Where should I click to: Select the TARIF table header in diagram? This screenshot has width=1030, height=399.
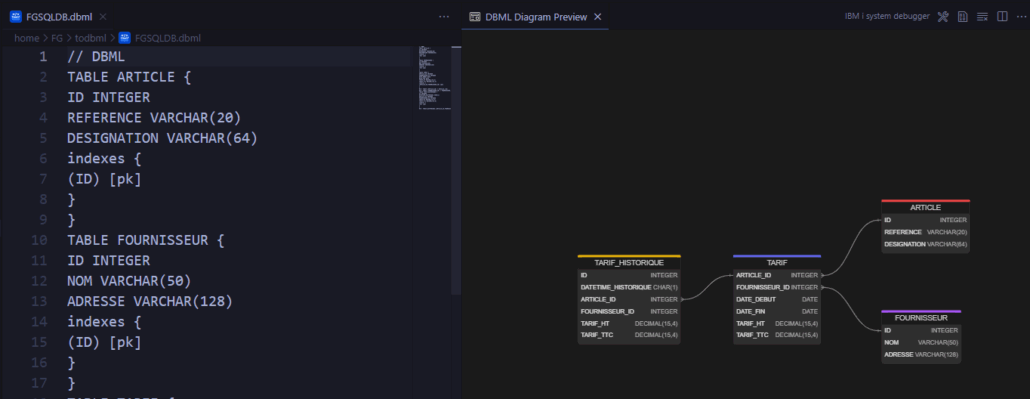pyautogui.click(x=777, y=262)
